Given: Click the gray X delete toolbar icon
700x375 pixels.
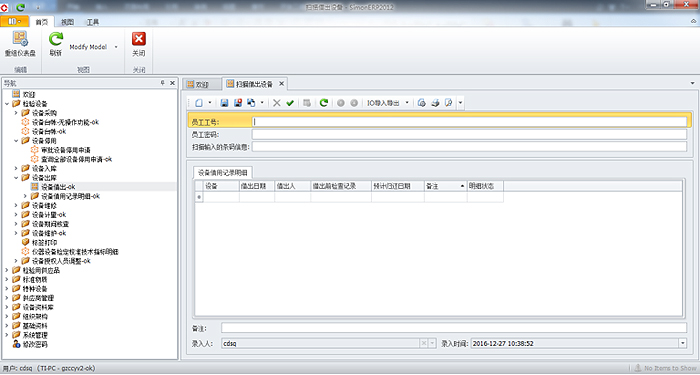Looking at the screenshot, I should [x=277, y=103].
